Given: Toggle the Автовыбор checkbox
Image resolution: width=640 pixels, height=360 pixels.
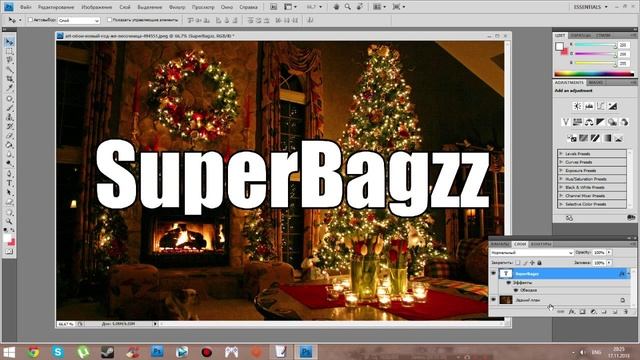Looking at the screenshot, I should [30, 20].
